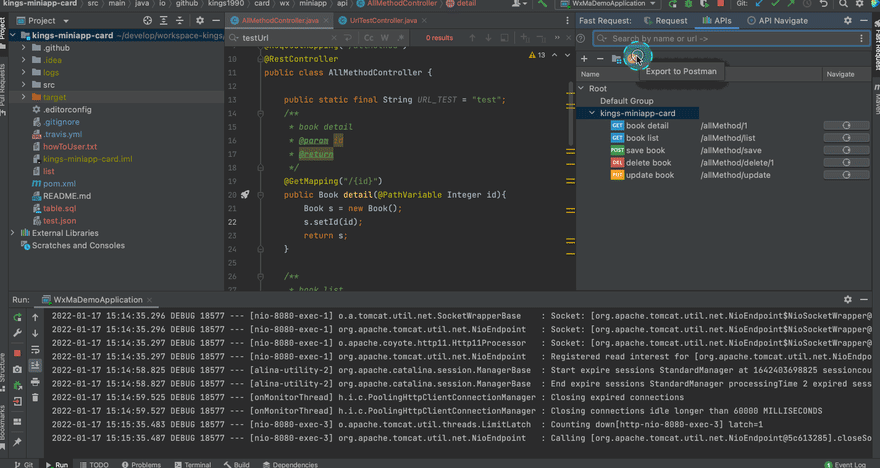Toggle whole words W in find bar
This screenshot has height=468, width=880.
pos(384,38)
